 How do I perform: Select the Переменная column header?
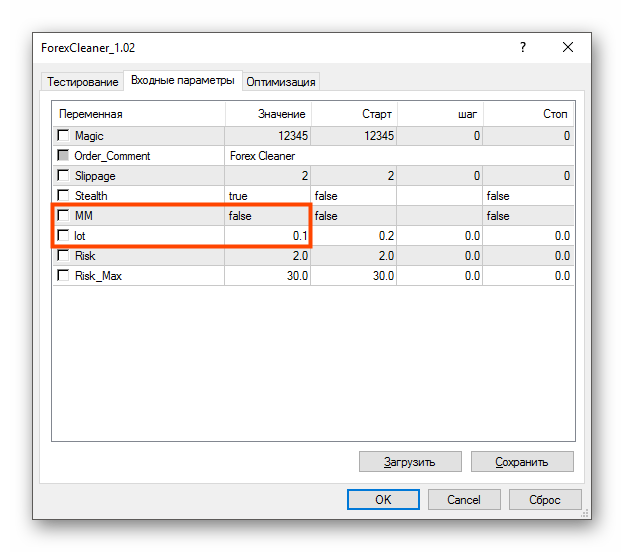pos(139,114)
